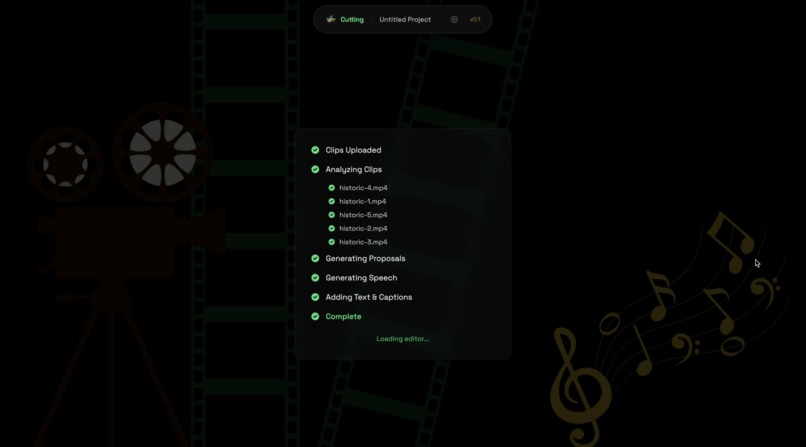
Task: Click checkmark next to Adding Text & Captions
Action: pos(315,297)
